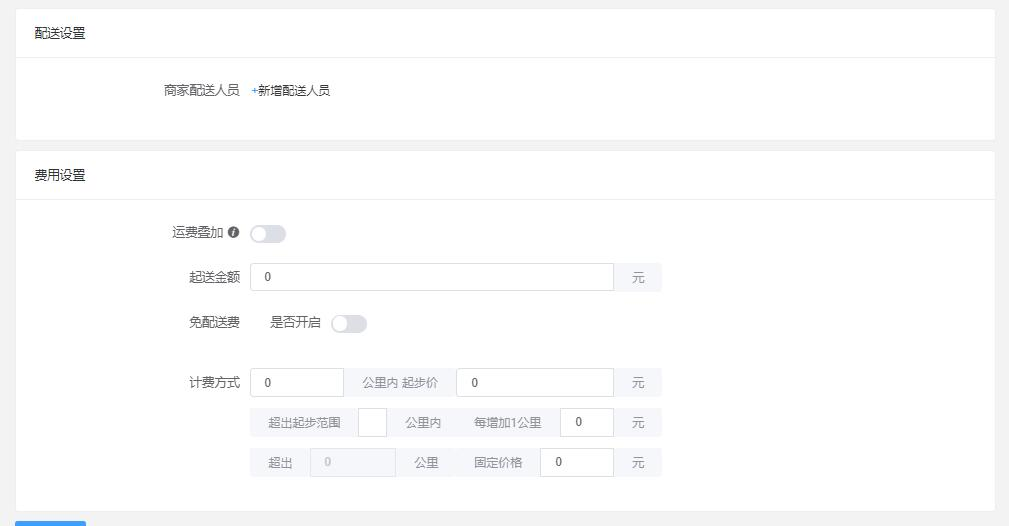Click the 是否开启 label text
Screen dimensions: 1009x526
(x=295, y=323)
